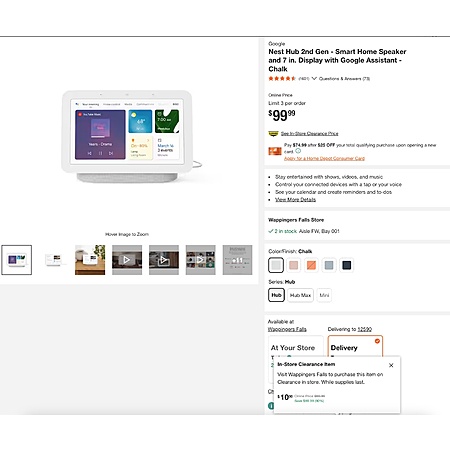Play the second product video thumbnail
Image resolution: width=450 pixels, height=450 pixels.
tap(164, 260)
